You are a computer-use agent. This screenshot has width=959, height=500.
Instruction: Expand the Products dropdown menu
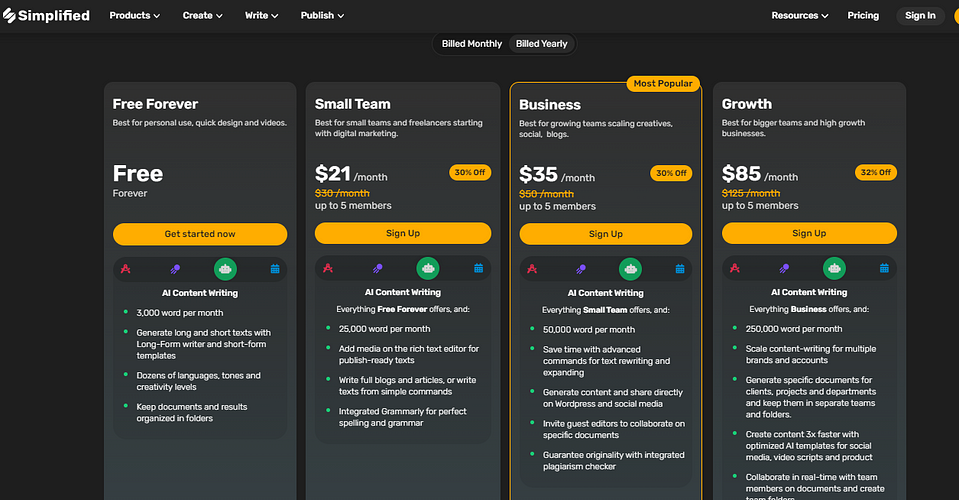135,16
